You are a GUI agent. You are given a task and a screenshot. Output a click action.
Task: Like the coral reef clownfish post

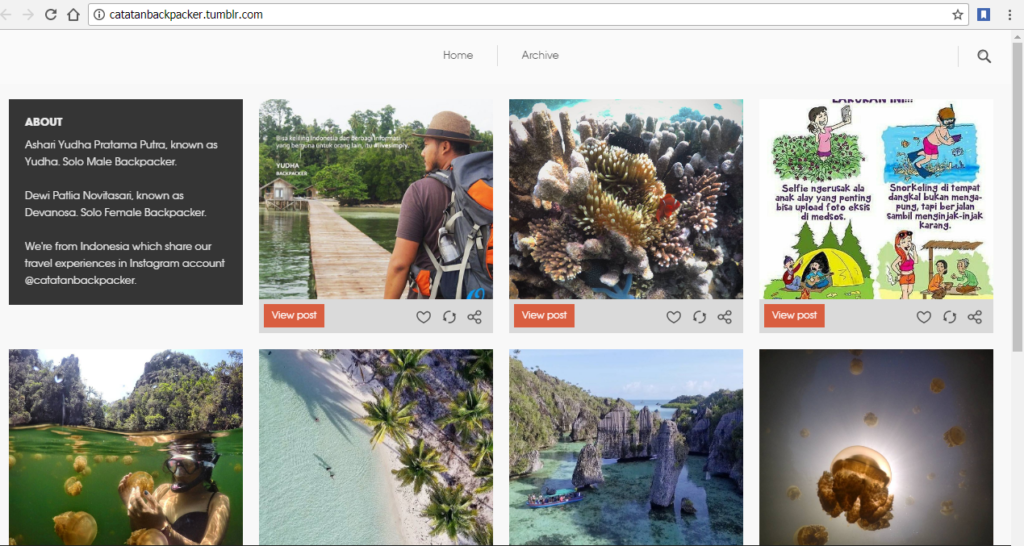point(673,317)
